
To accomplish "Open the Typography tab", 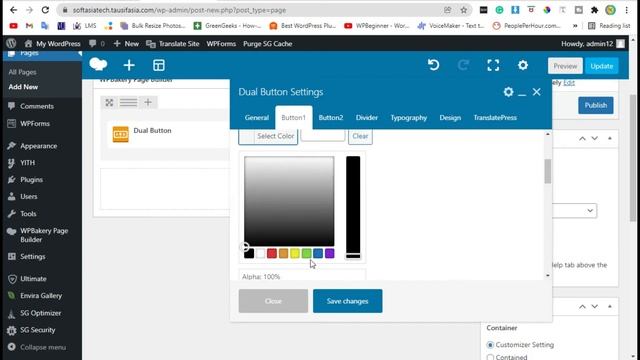I will point(409,118).
